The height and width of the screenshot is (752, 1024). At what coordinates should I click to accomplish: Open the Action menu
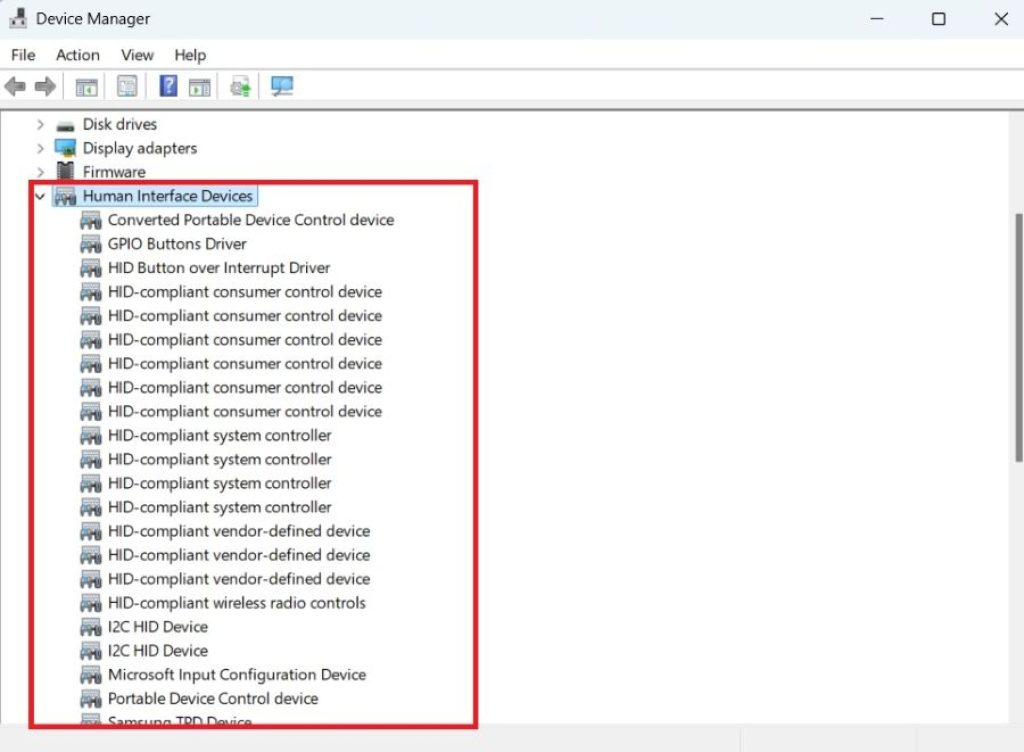pyautogui.click(x=78, y=55)
